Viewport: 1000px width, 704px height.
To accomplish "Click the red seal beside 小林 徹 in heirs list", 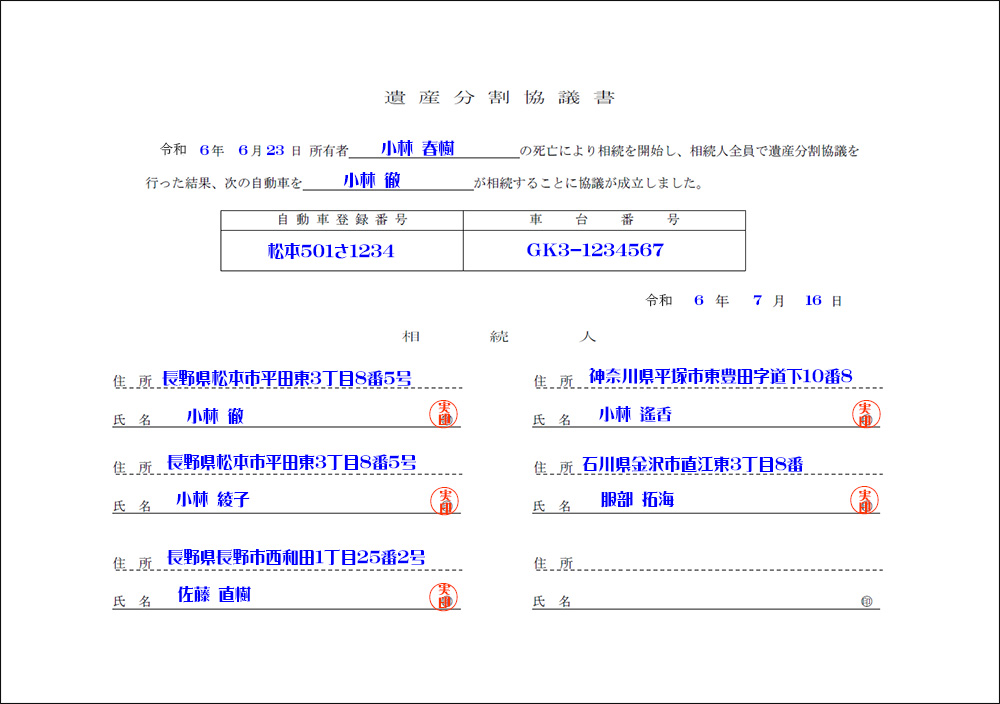I will (443, 413).
